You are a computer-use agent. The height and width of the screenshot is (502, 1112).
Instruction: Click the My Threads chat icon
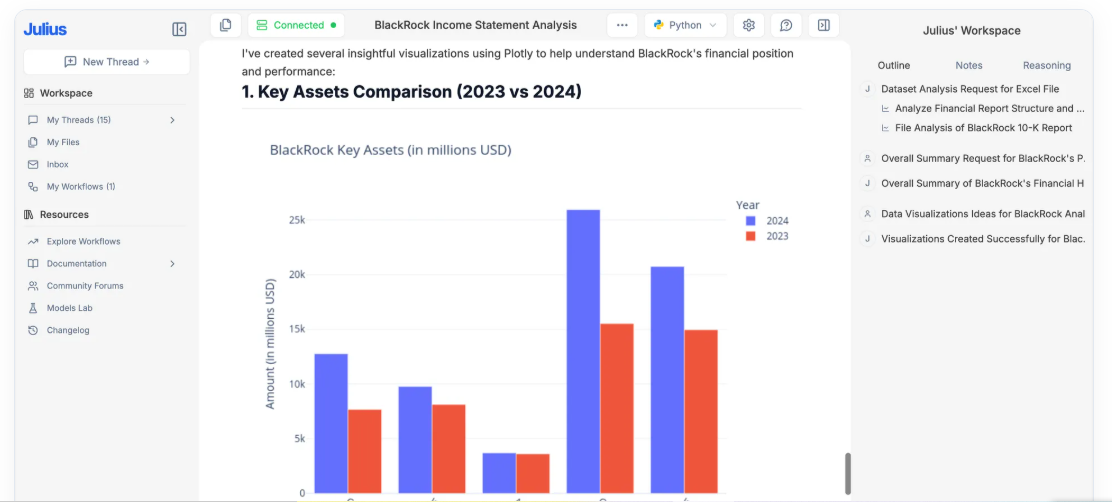click(x=33, y=120)
